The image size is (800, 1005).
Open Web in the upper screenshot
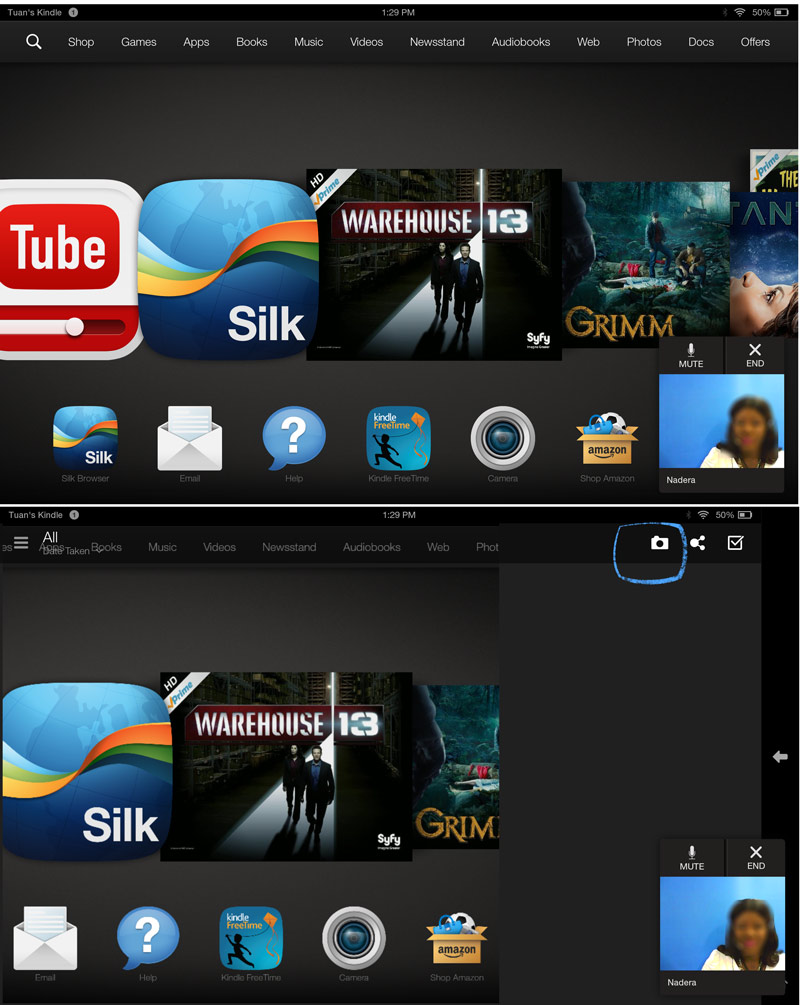click(588, 42)
